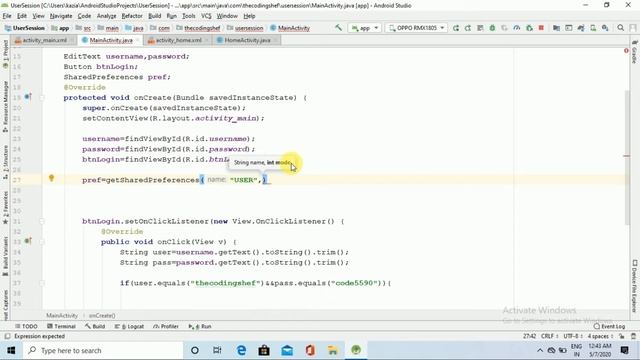Open the Edit menu
Image resolution: width=640 pixels, height=360 pixels.
(x=22, y=16)
